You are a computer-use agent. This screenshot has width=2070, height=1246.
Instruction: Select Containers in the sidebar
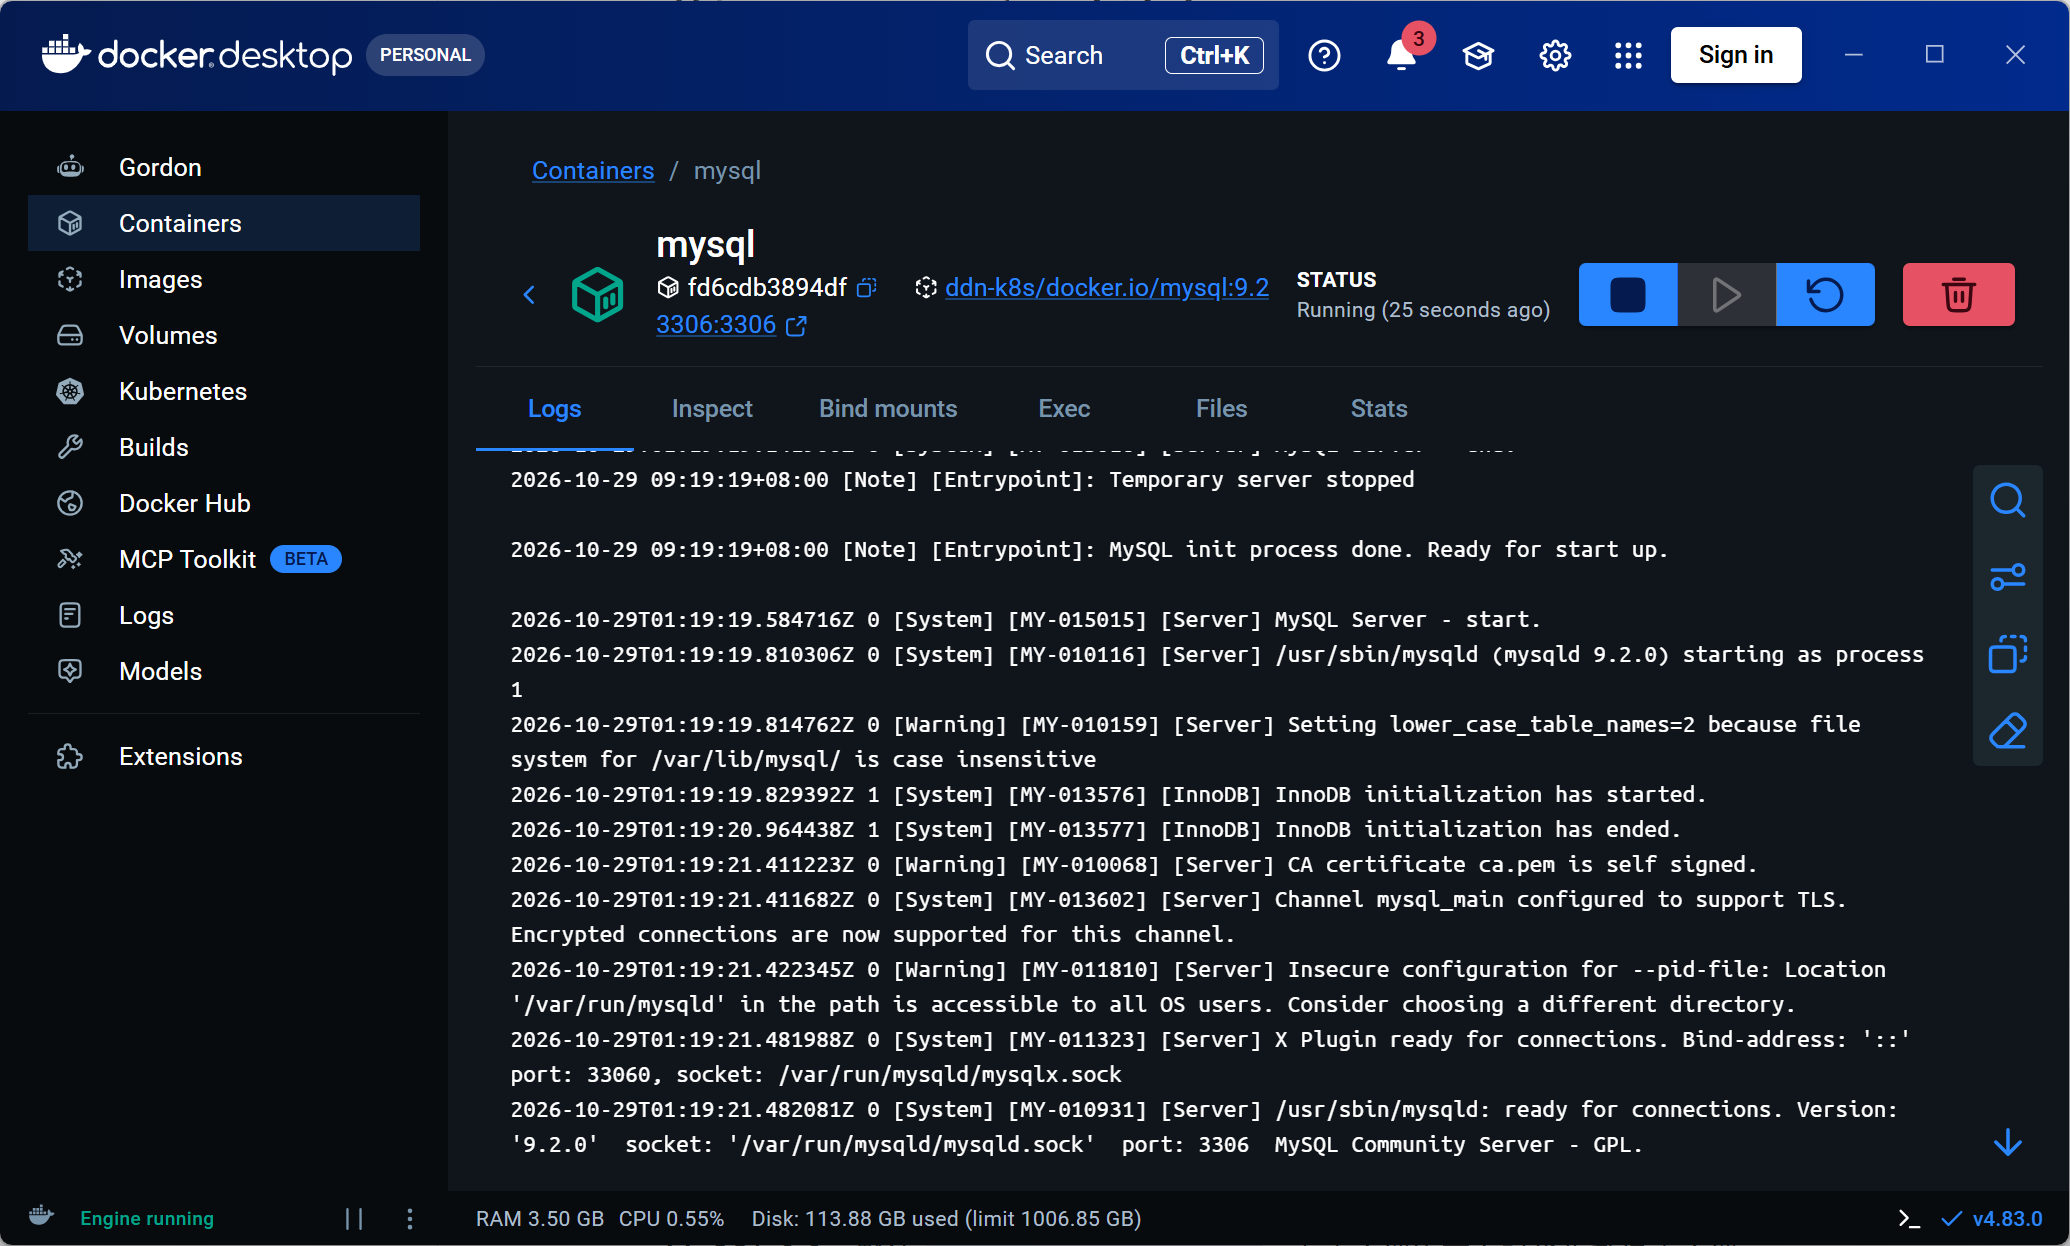click(x=224, y=223)
